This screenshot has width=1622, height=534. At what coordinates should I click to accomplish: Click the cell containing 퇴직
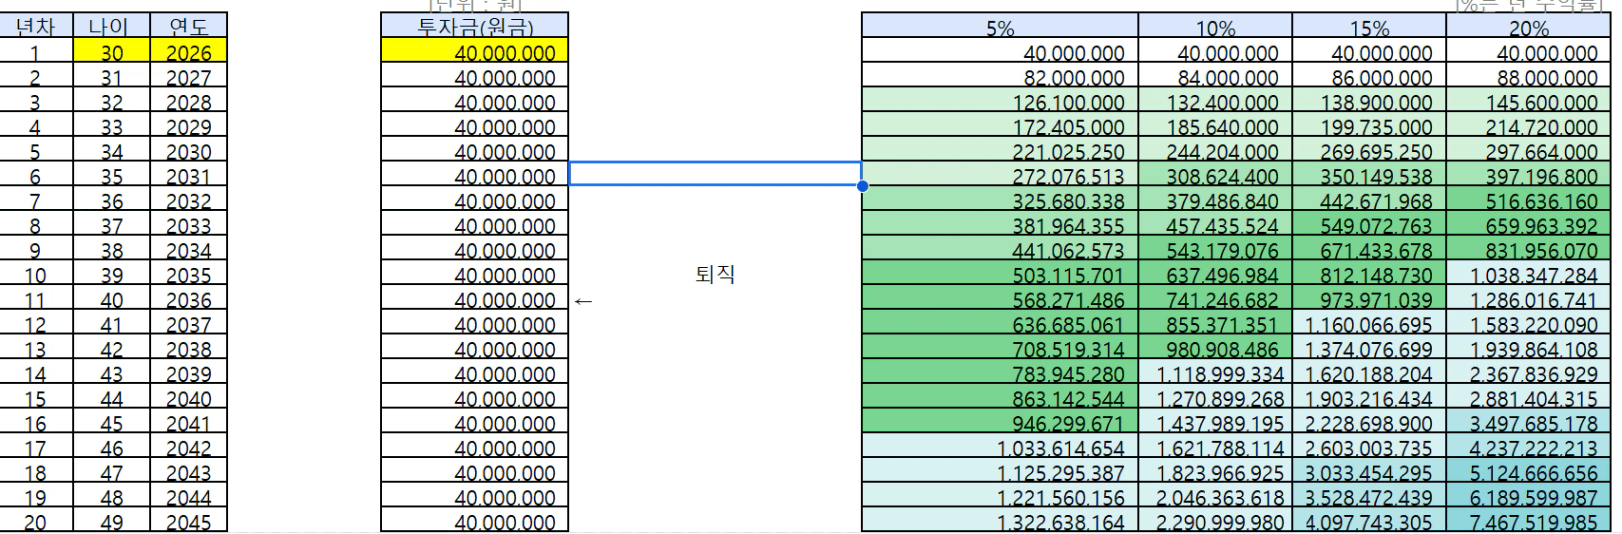point(714,275)
